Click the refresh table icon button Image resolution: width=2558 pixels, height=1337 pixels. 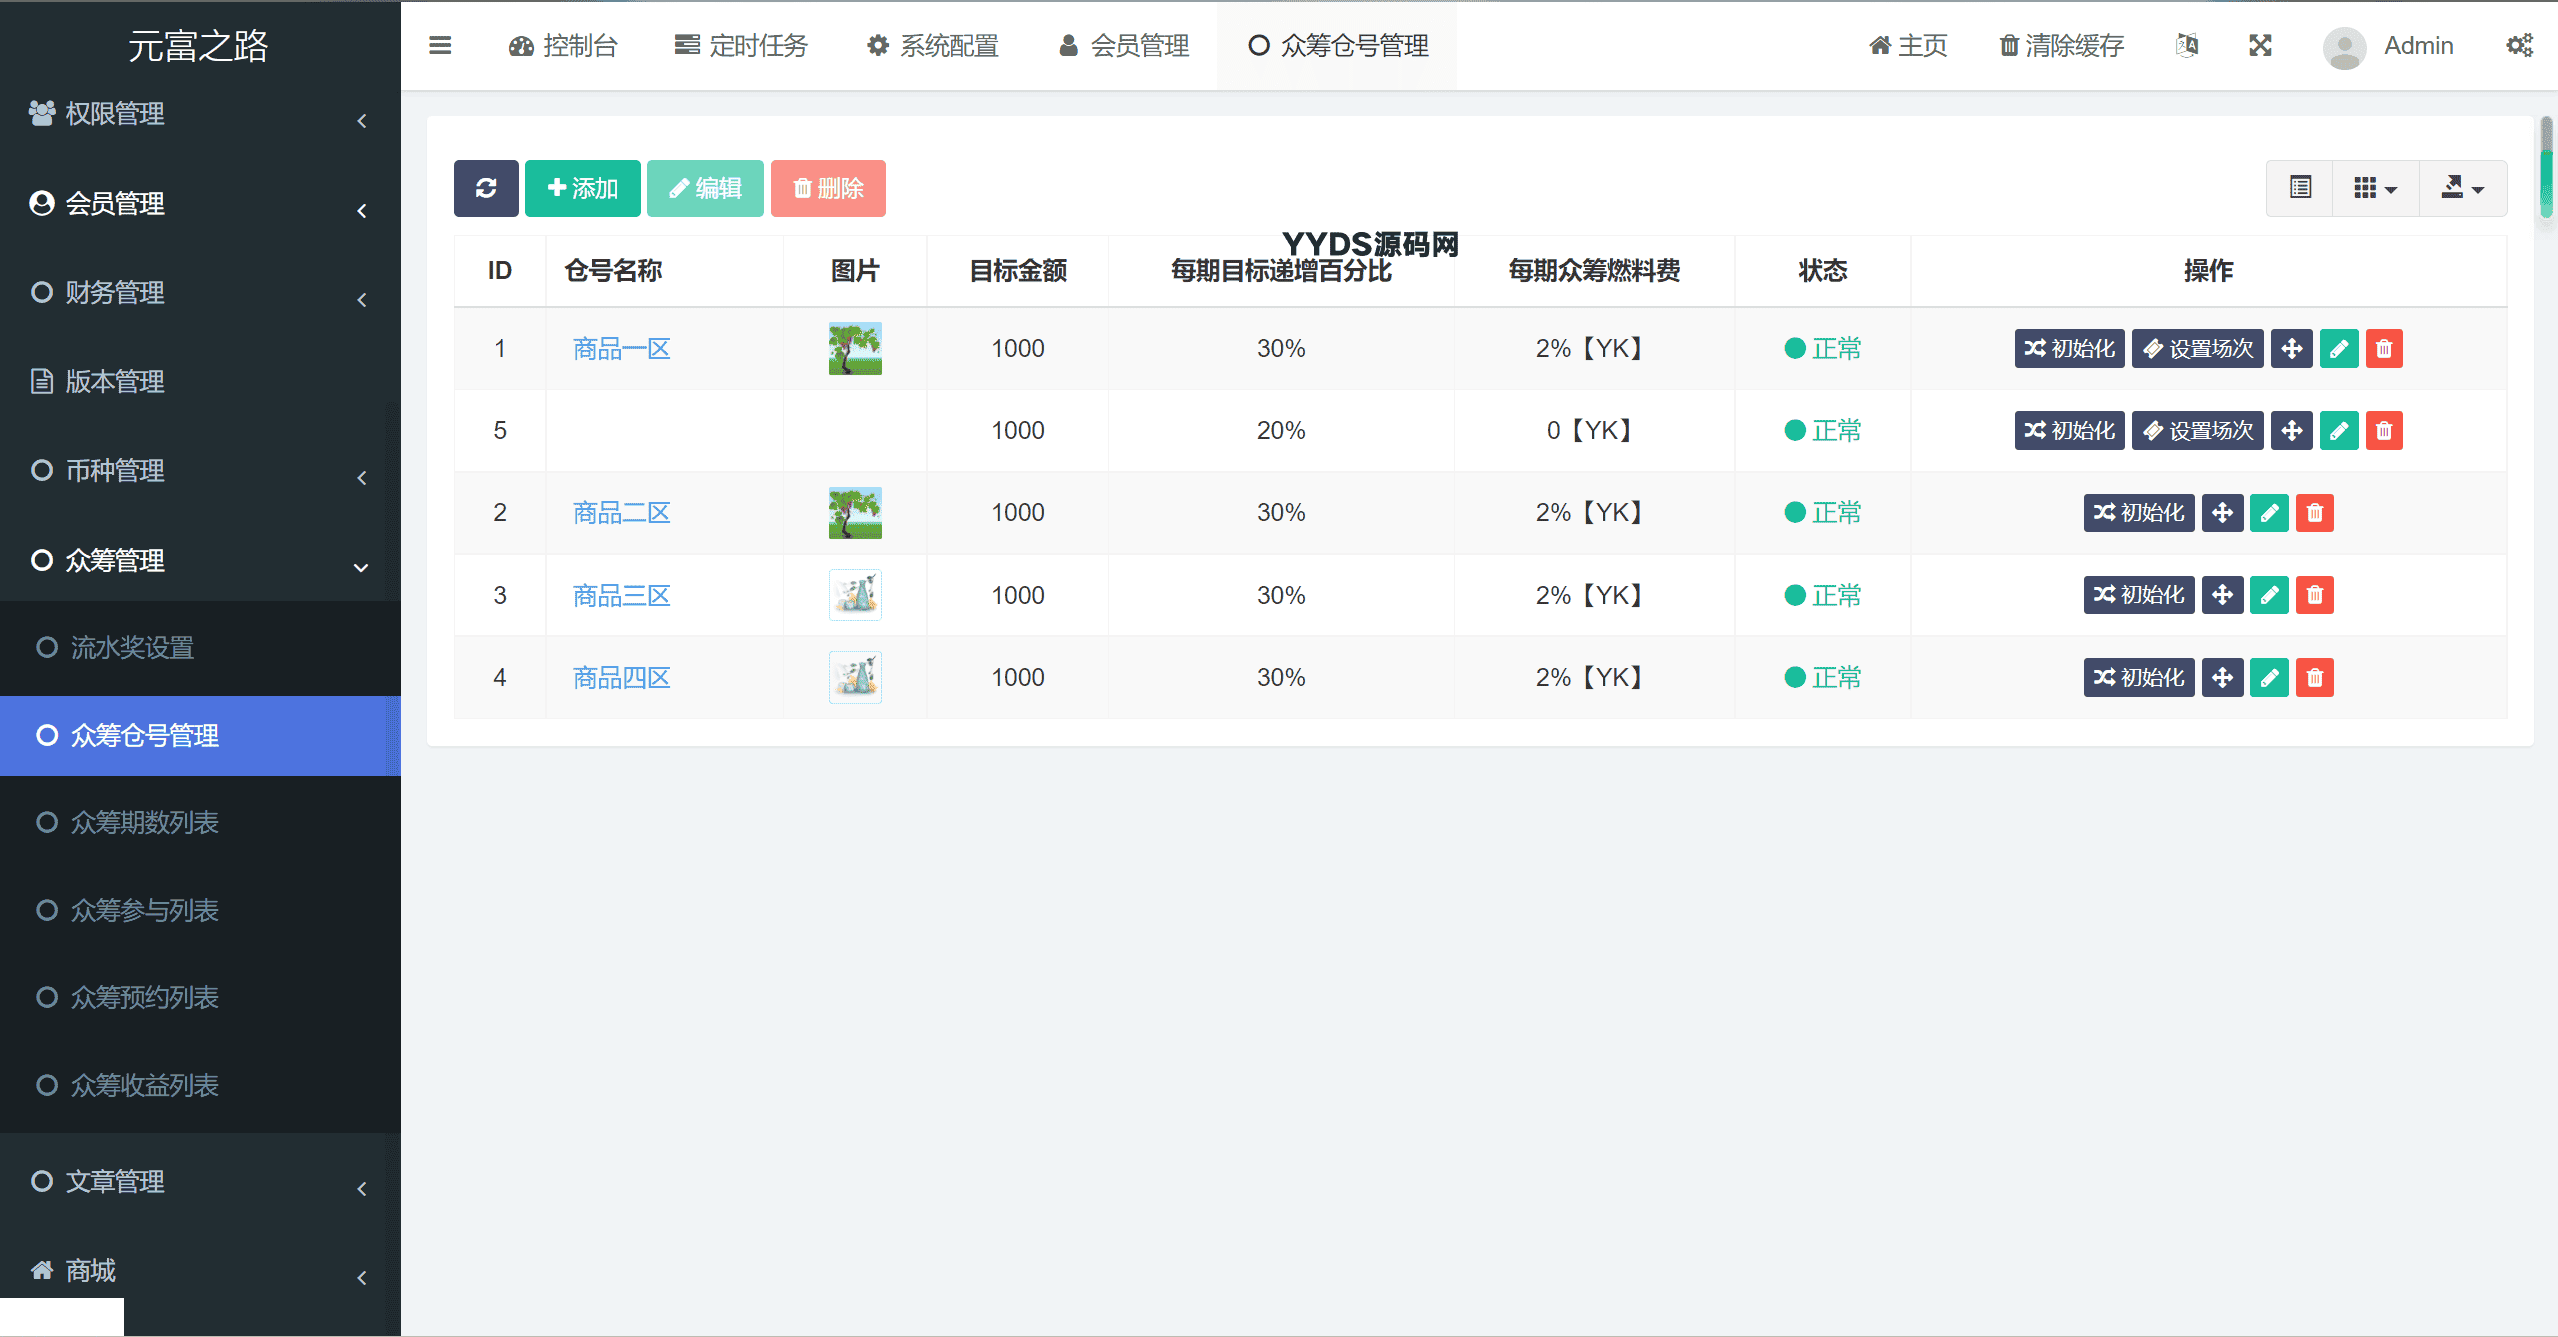click(x=486, y=188)
